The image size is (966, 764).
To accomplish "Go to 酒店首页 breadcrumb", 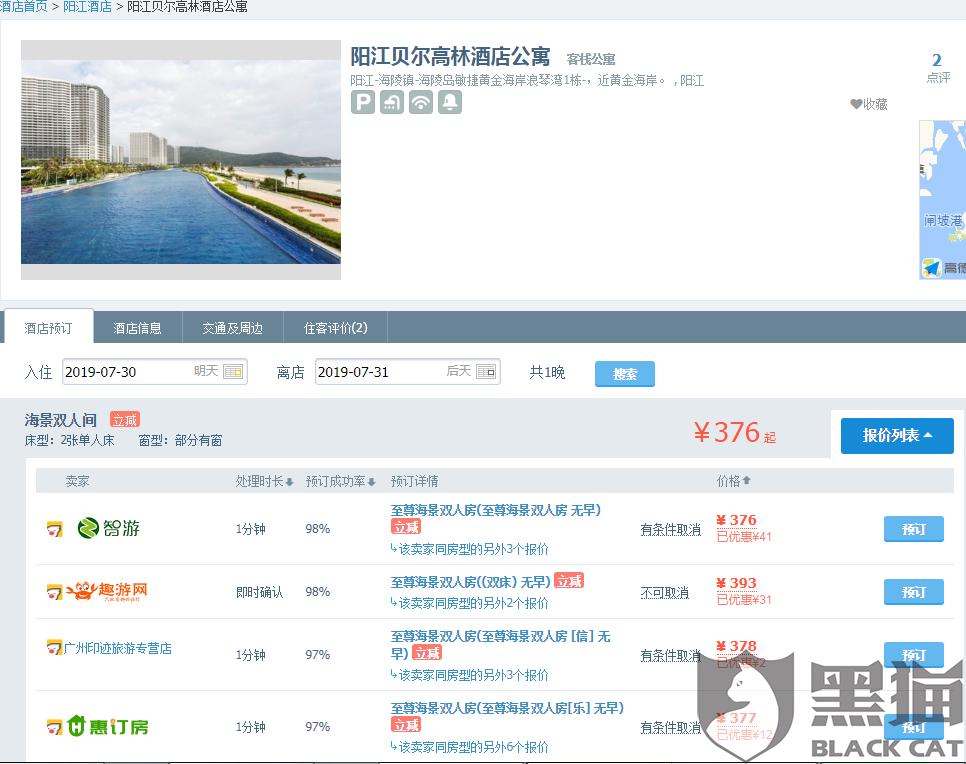I will click(23, 7).
